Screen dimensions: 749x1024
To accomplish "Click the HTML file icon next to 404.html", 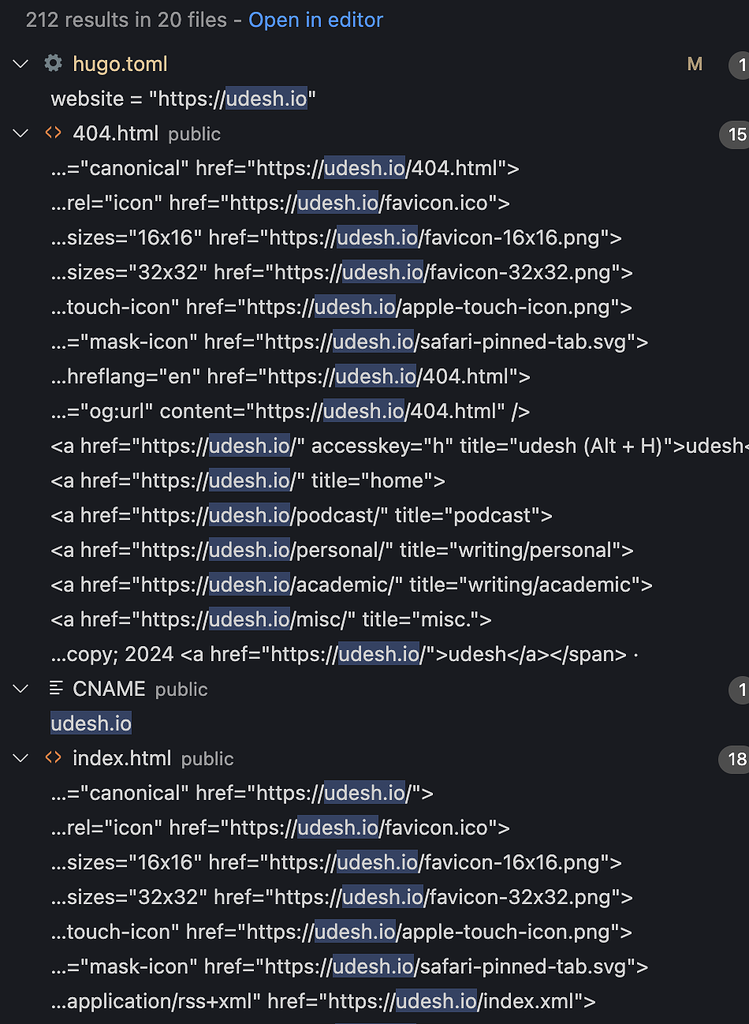I will 53,133.
